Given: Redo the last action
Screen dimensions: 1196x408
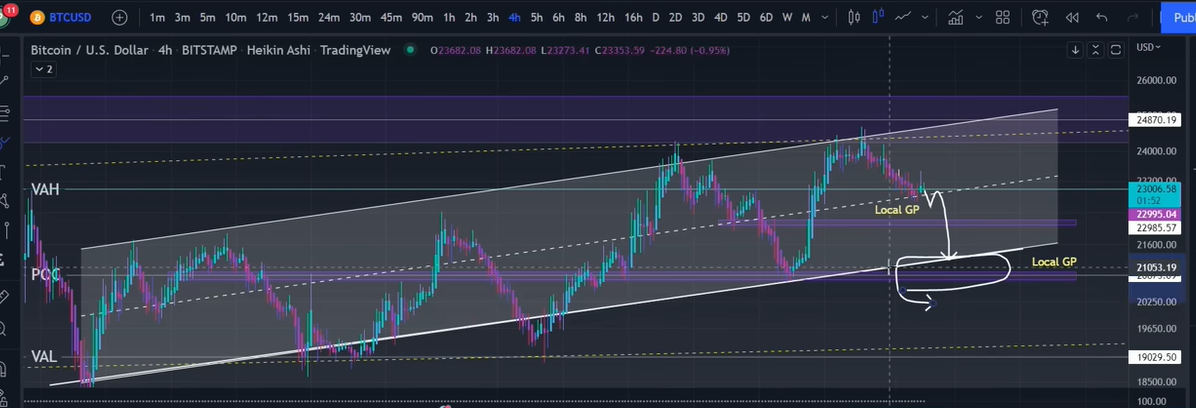Looking at the screenshot, I should click(x=1133, y=17).
